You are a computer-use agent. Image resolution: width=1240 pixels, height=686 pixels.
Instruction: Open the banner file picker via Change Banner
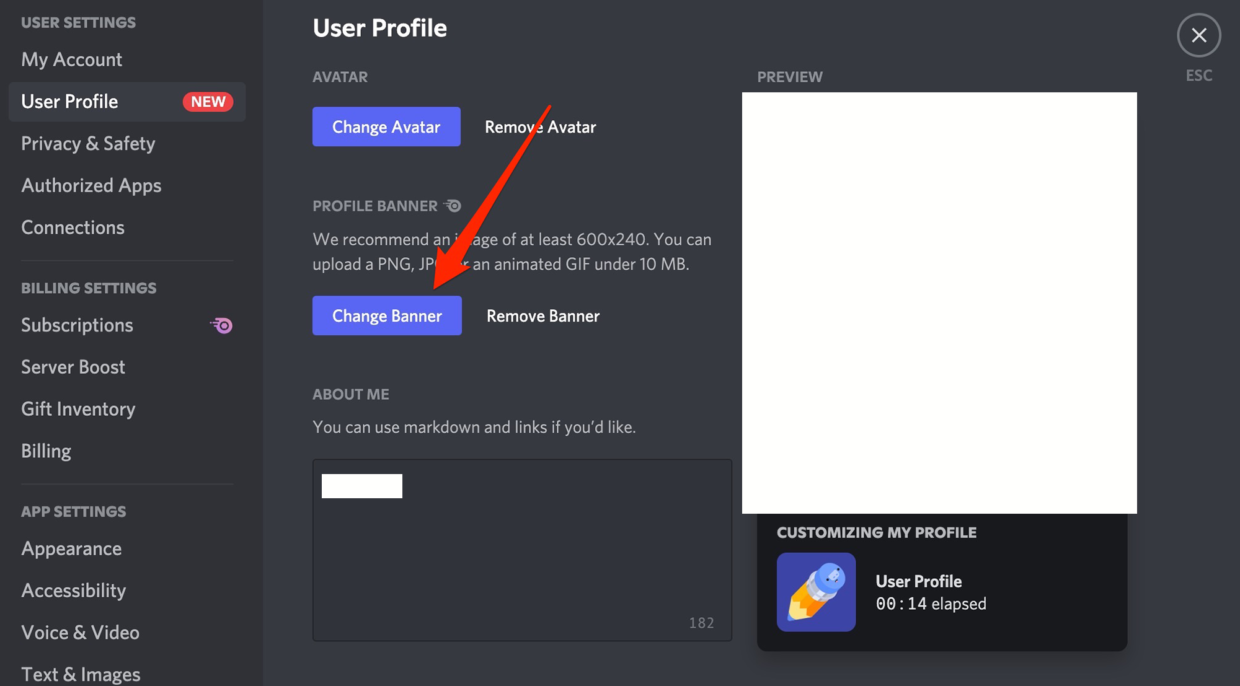(x=387, y=315)
